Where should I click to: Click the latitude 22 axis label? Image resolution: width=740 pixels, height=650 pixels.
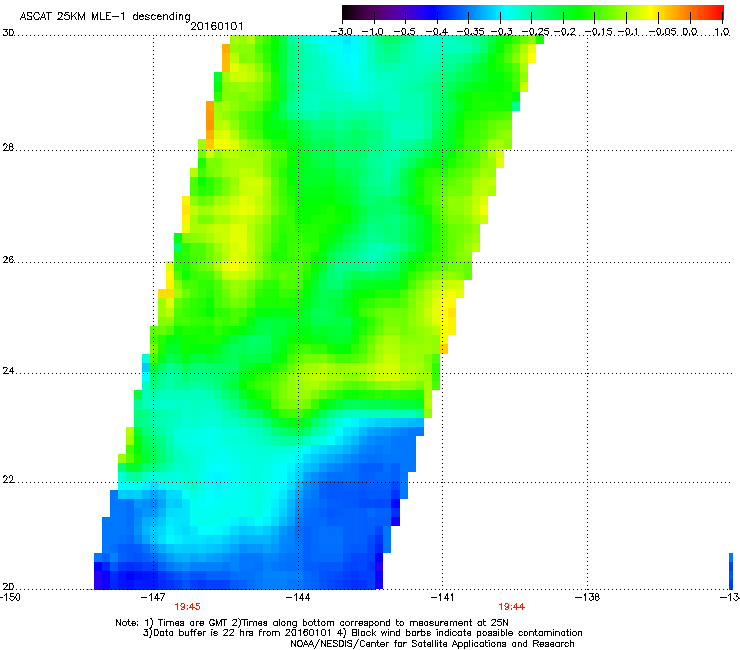coord(8,480)
